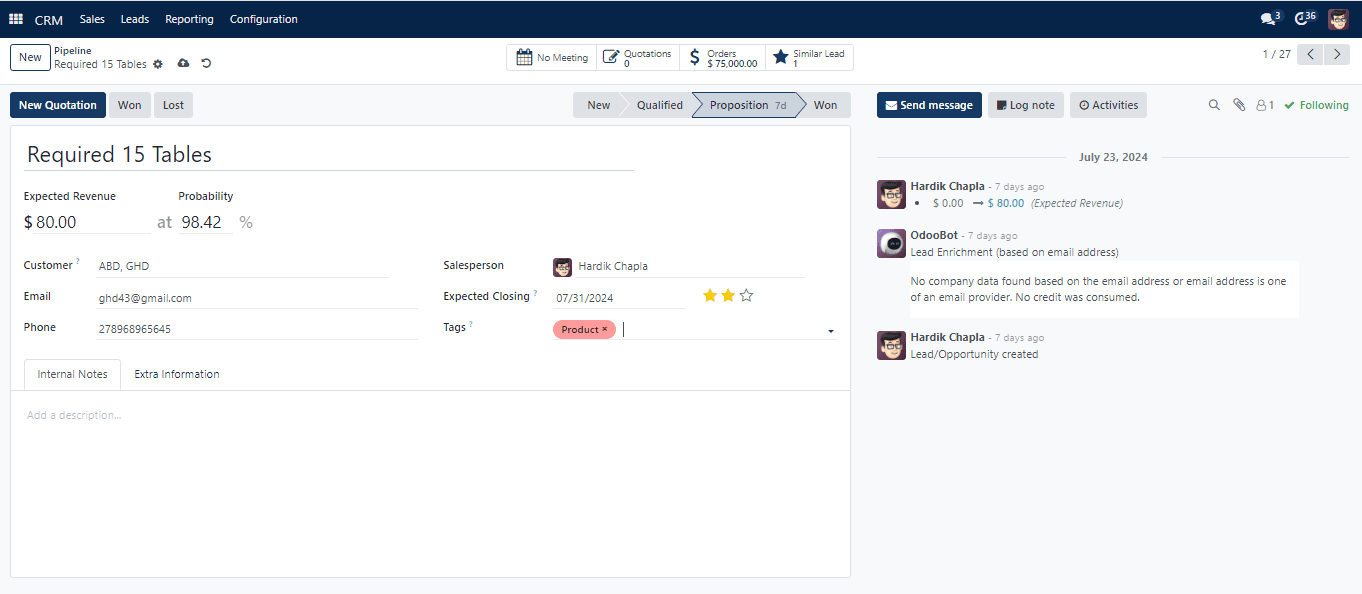Set priority to three stars

point(746,296)
